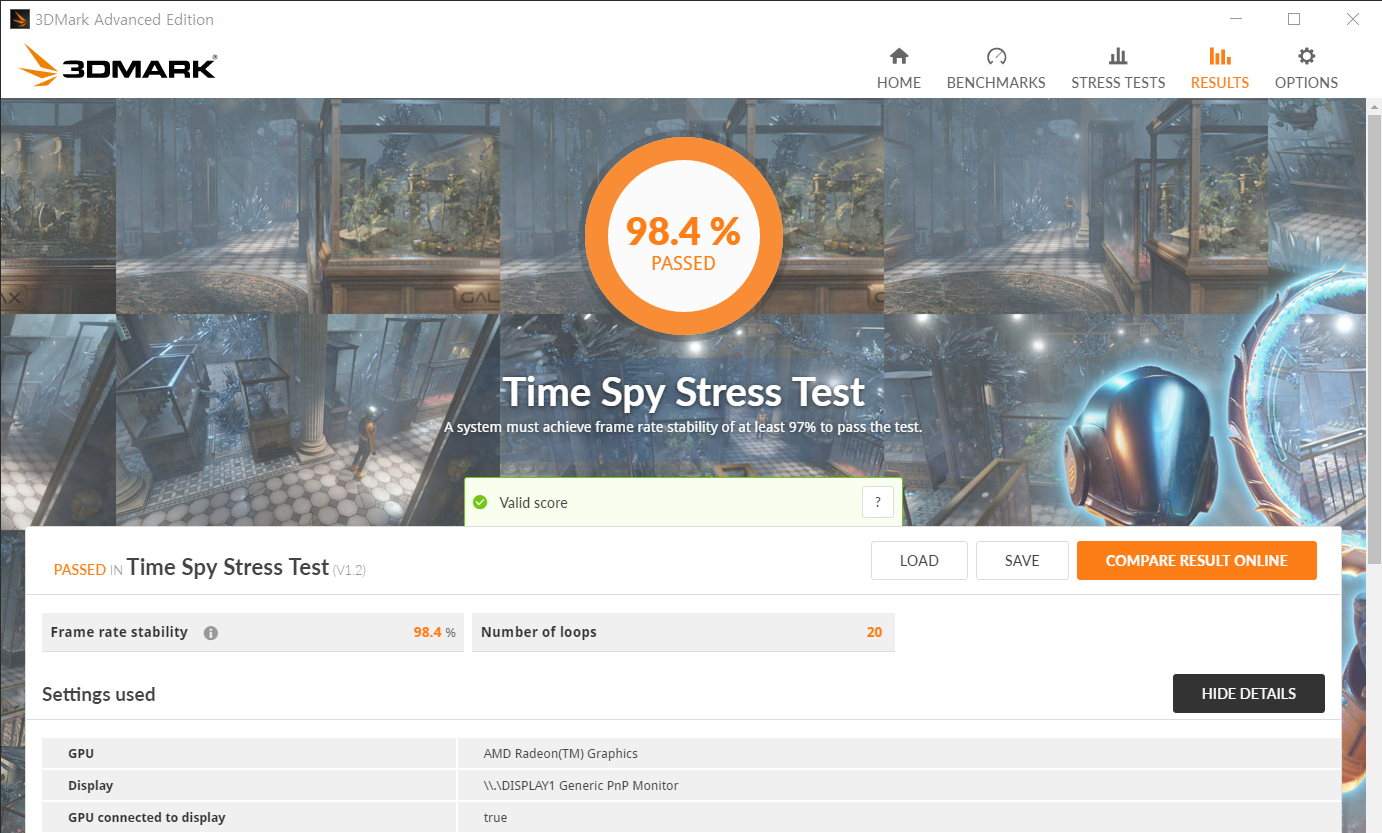Maximize the 3DMark window
Viewport: 1382px width, 833px height.
[1294, 19]
